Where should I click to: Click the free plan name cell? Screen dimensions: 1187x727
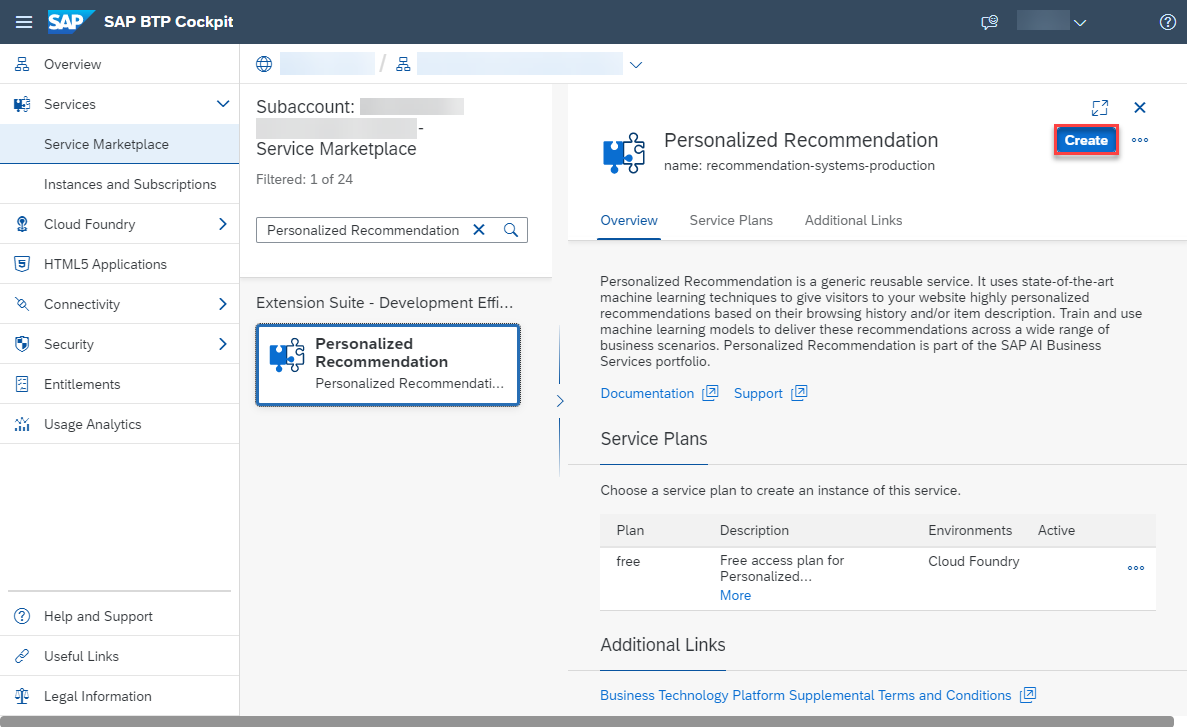628,561
